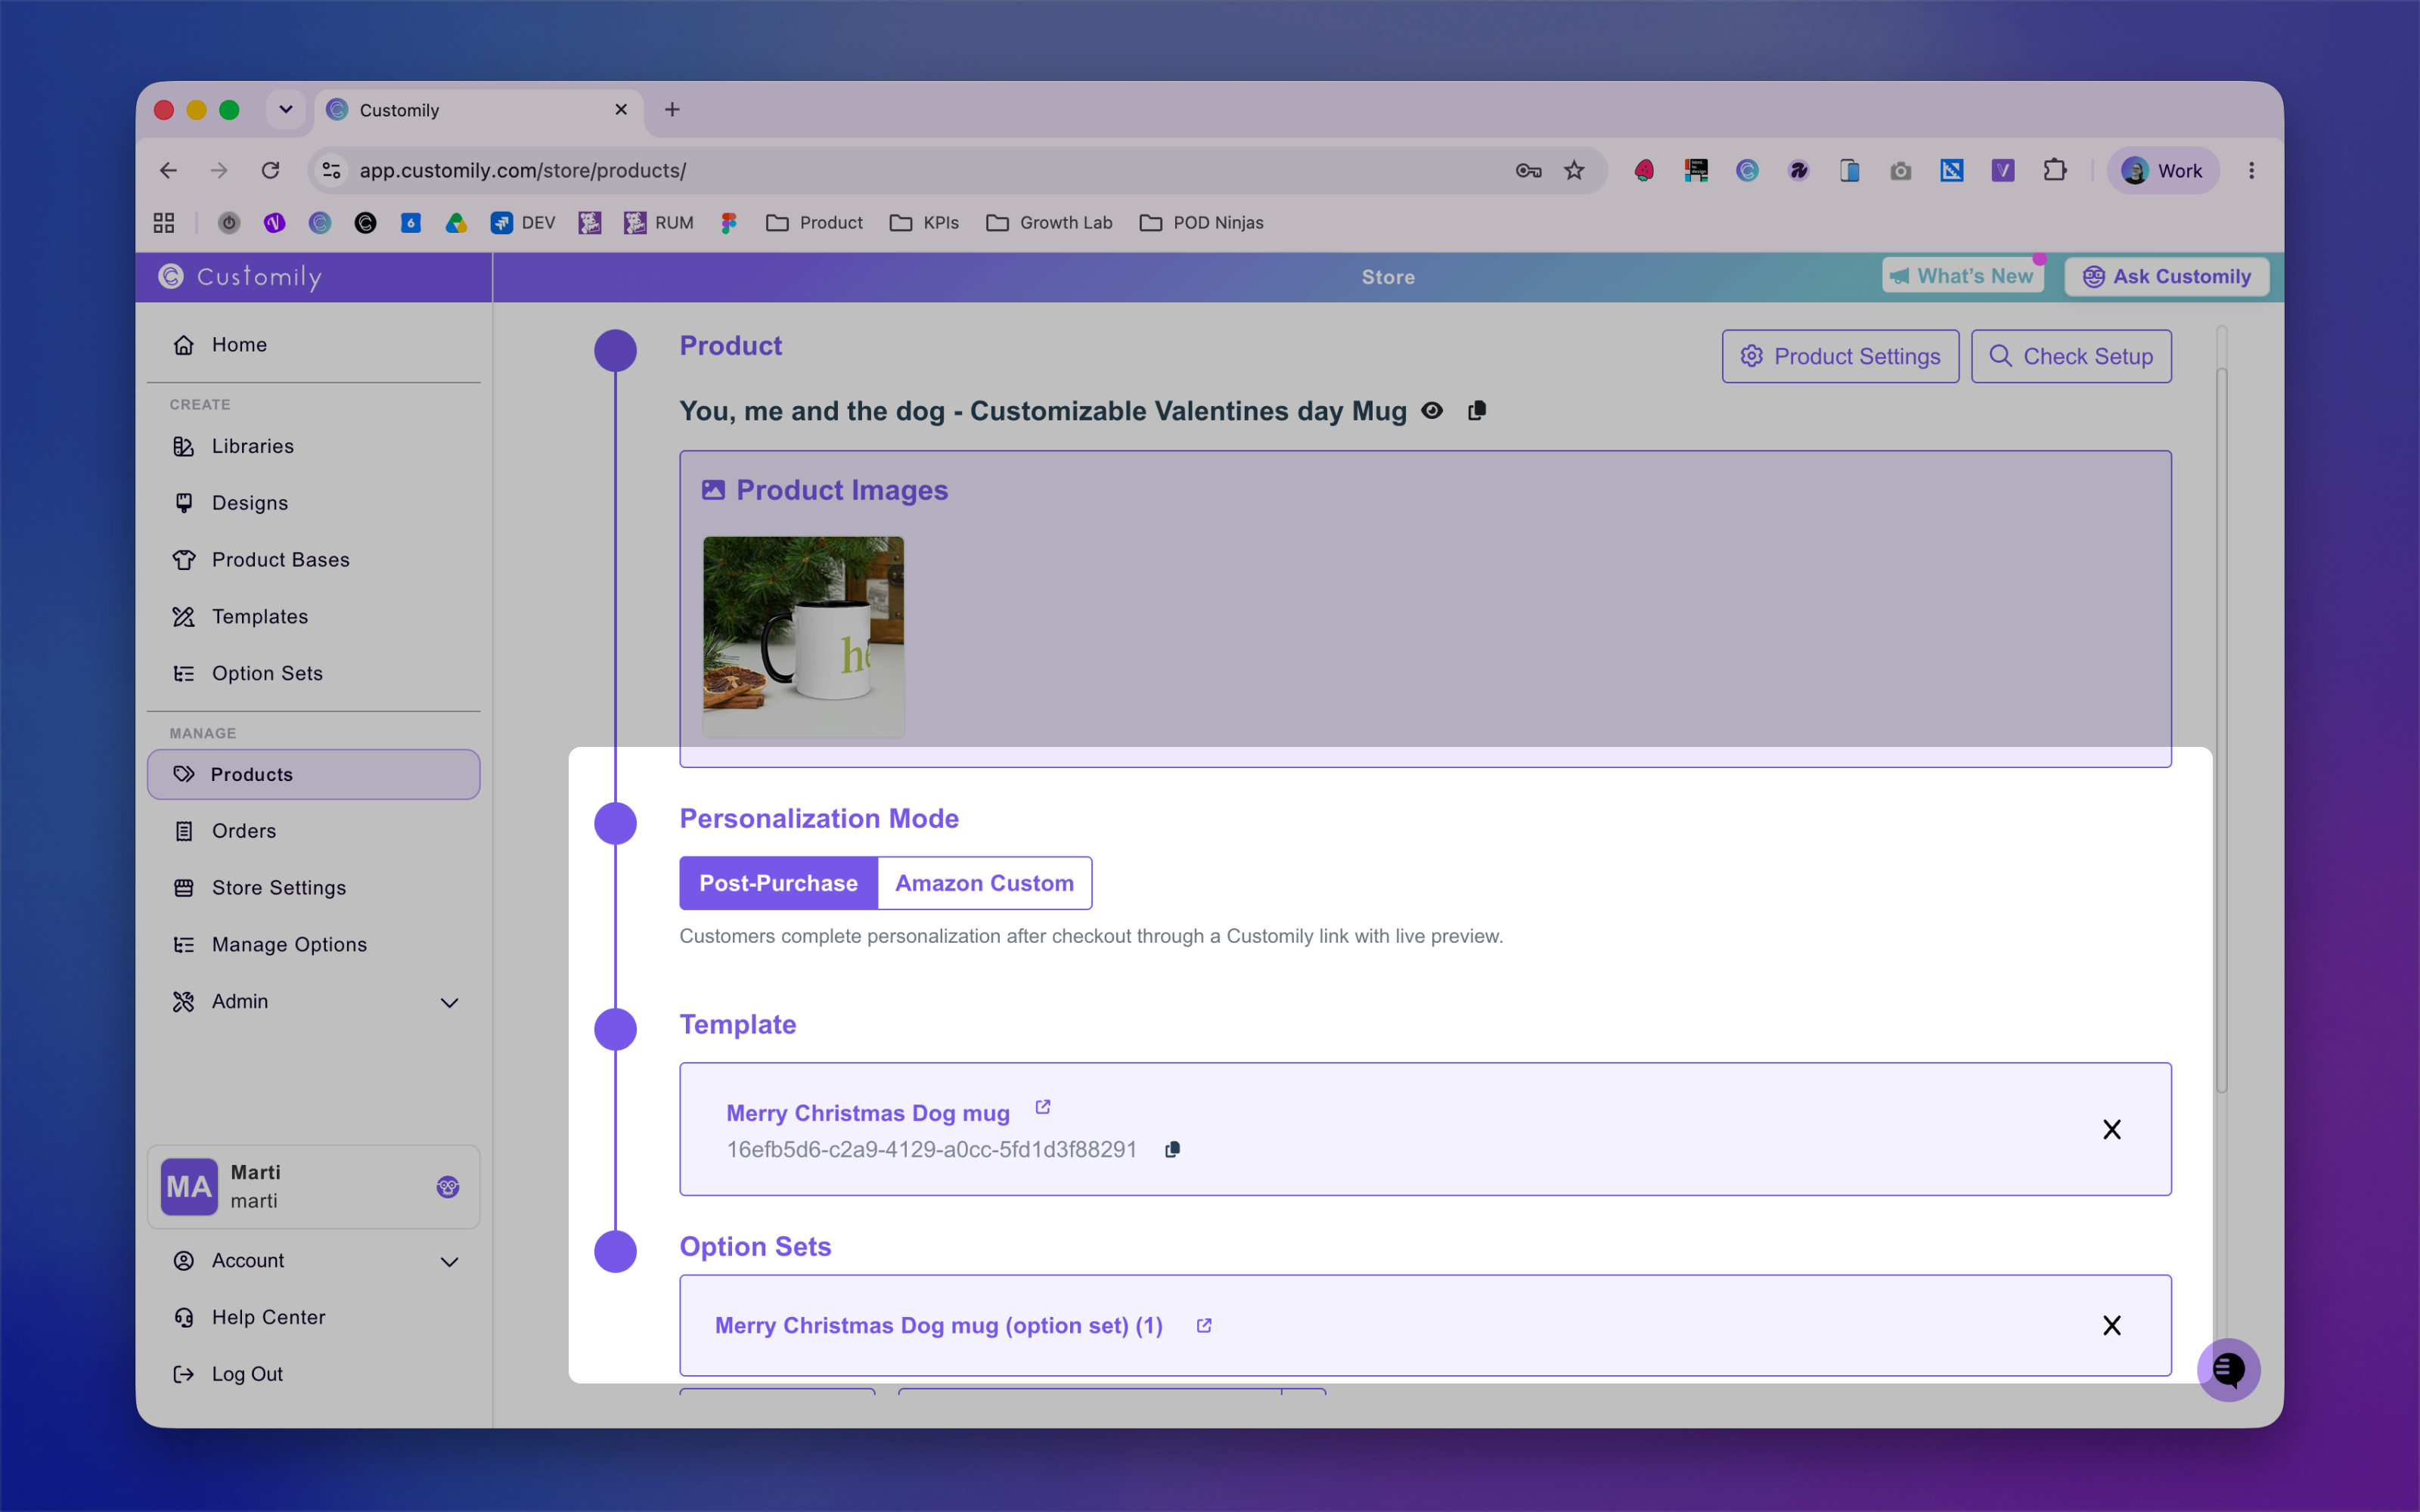Open the Extensions puzzle icon
This screenshot has width=2420, height=1512.
2054,171
